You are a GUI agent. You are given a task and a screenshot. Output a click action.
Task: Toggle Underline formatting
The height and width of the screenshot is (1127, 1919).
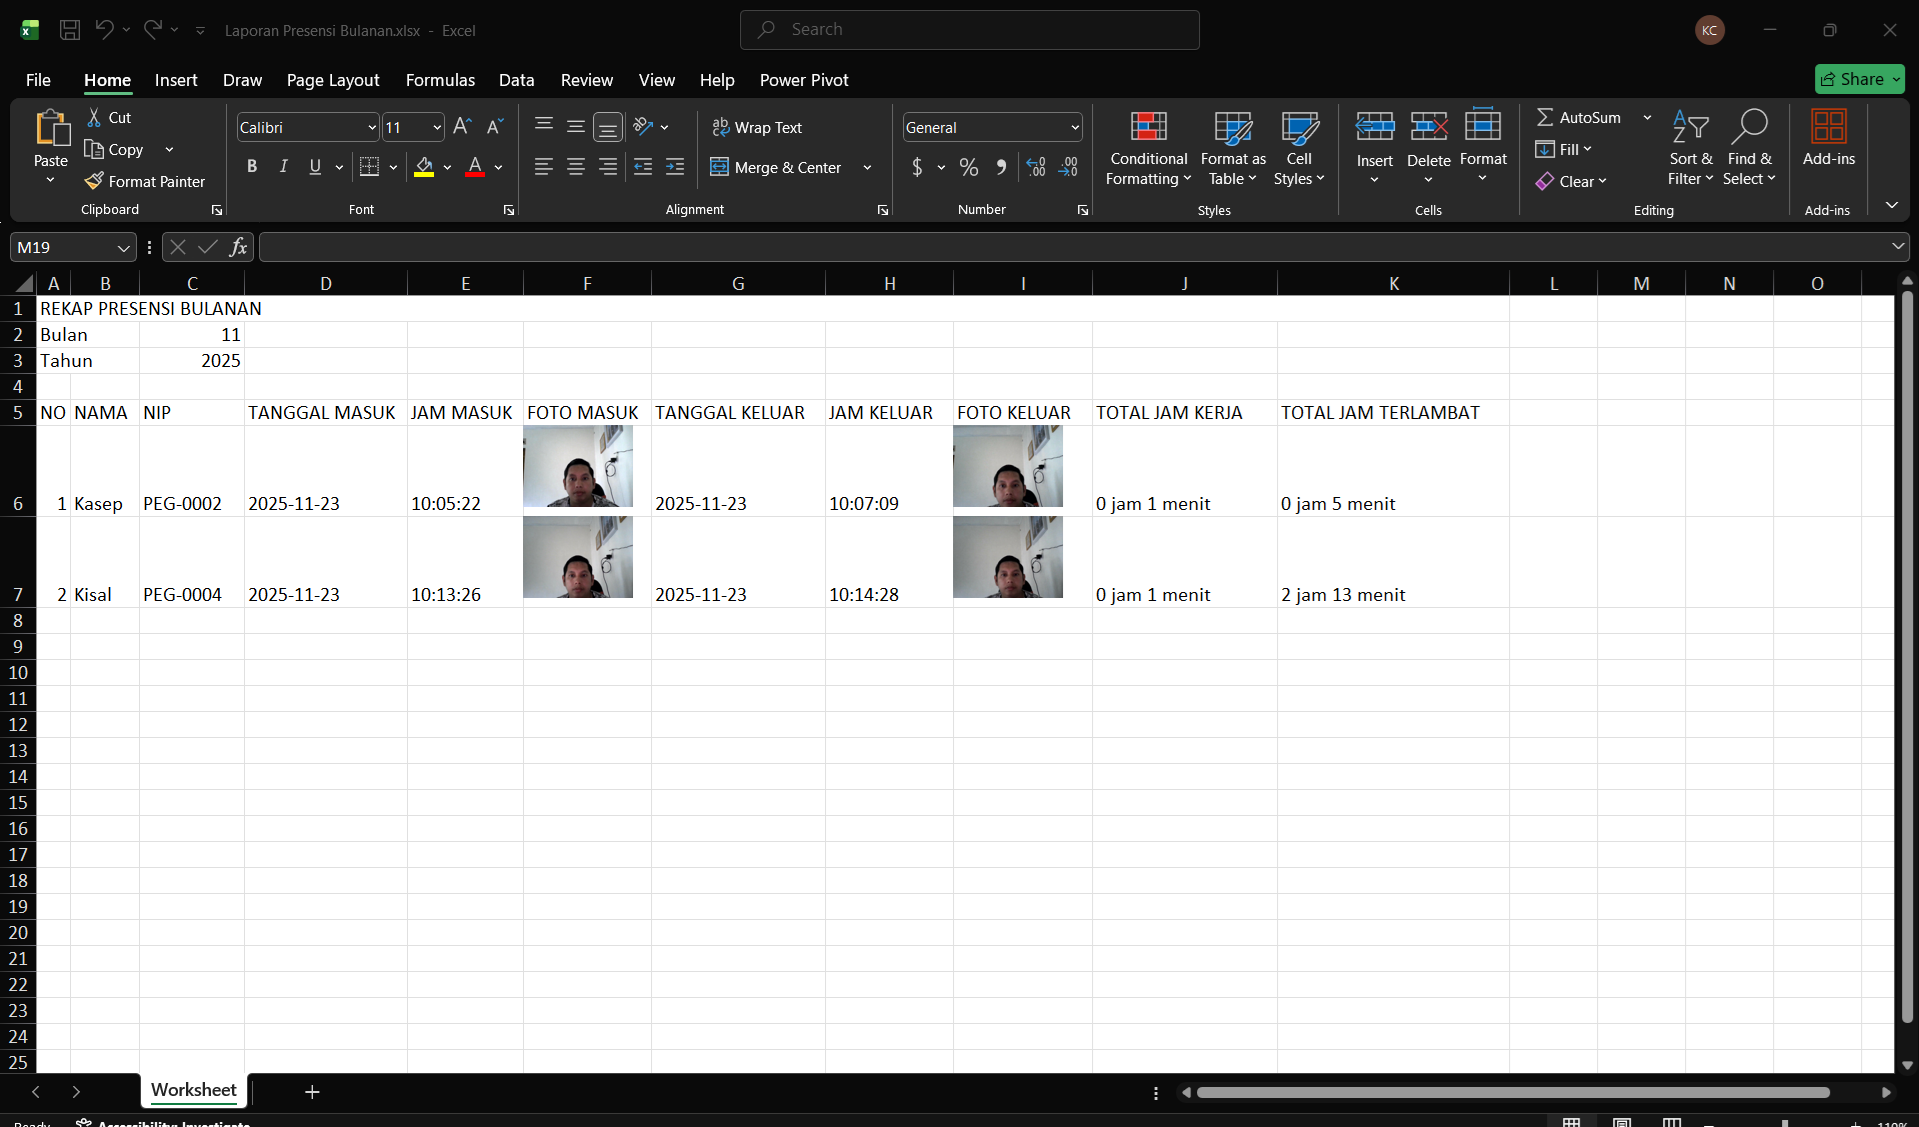pos(315,167)
